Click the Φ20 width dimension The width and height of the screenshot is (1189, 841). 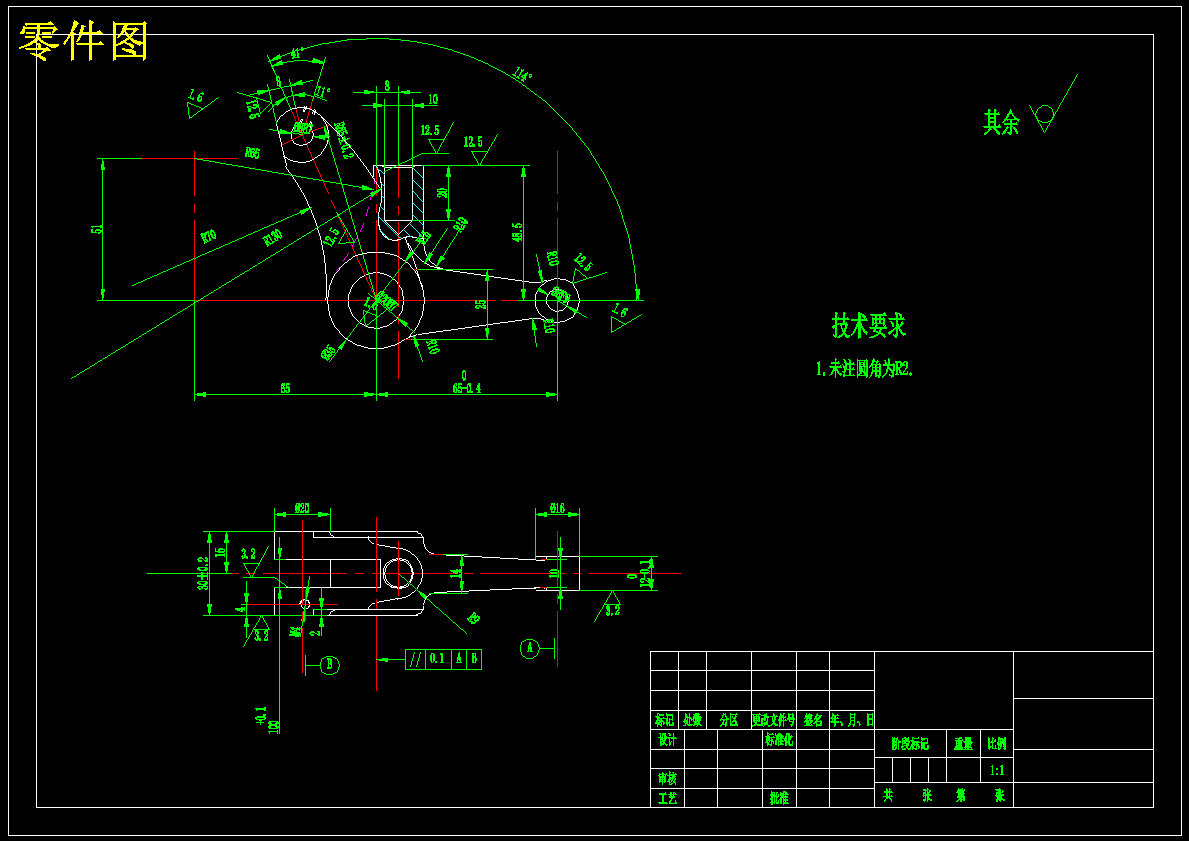click(x=302, y=509)
